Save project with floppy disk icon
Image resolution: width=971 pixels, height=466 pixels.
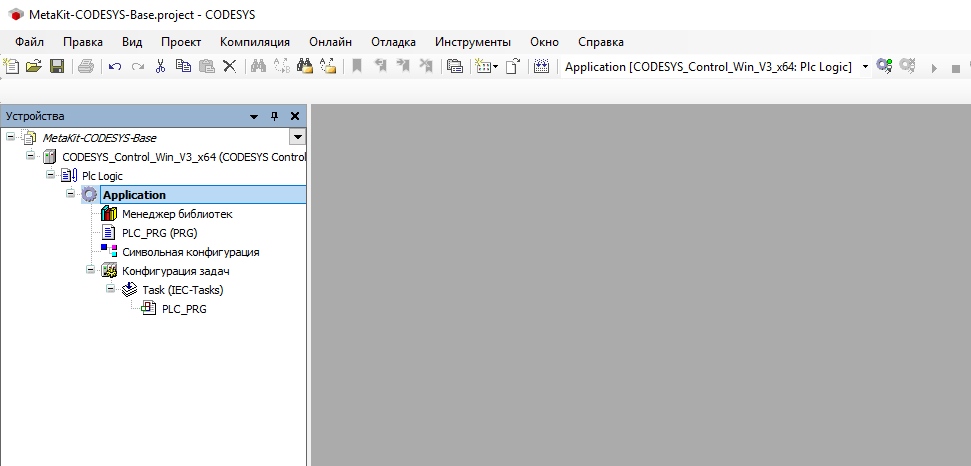point(57,66)
